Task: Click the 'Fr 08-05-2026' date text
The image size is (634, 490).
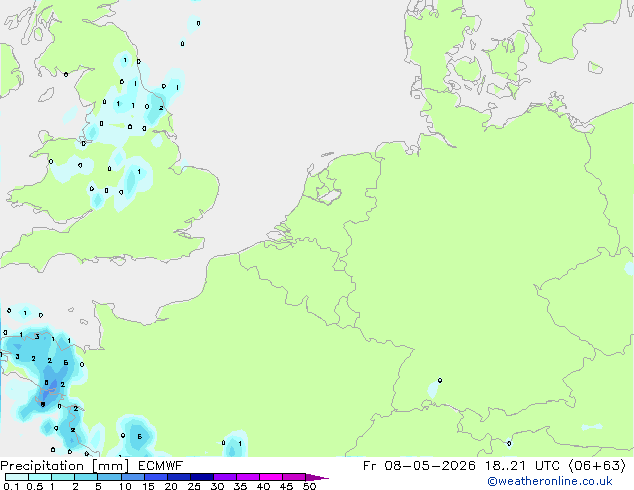Action: click(x=419, y=466)
